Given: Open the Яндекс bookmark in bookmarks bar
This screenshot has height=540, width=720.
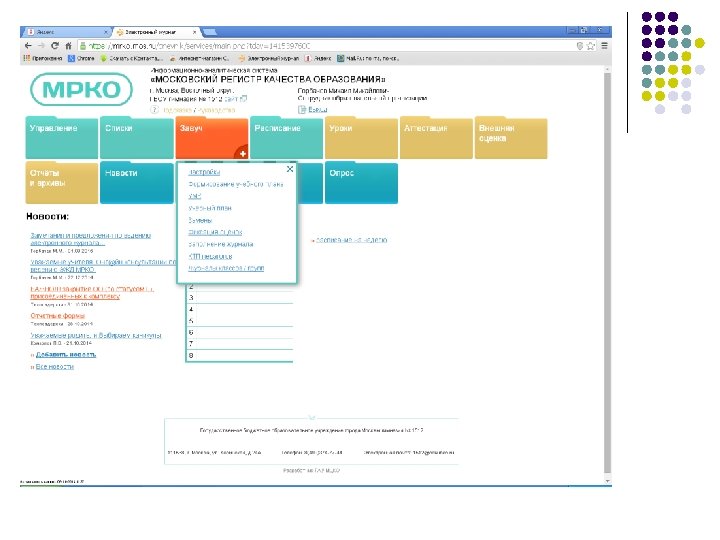Looking at the screenshot, I should click(318, 58).
